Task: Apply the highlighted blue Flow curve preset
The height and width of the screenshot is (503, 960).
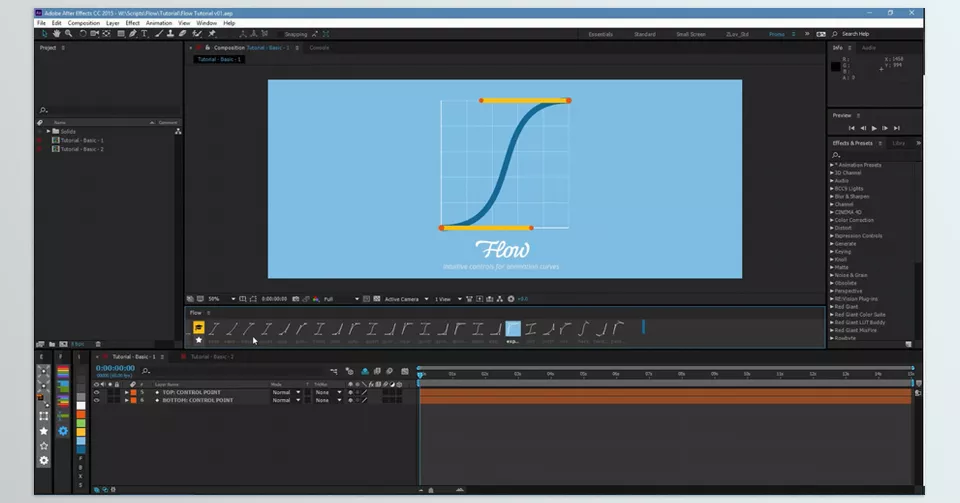Action: click(x=513, y=329)
